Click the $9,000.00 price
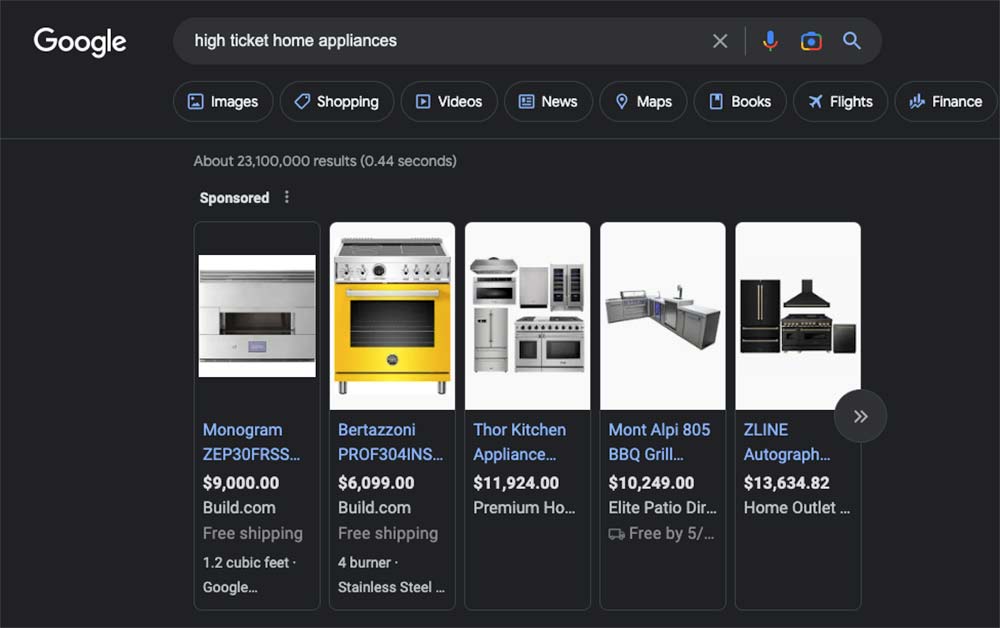This screenshot has height=628, width=1000. (x=241, y=483)
